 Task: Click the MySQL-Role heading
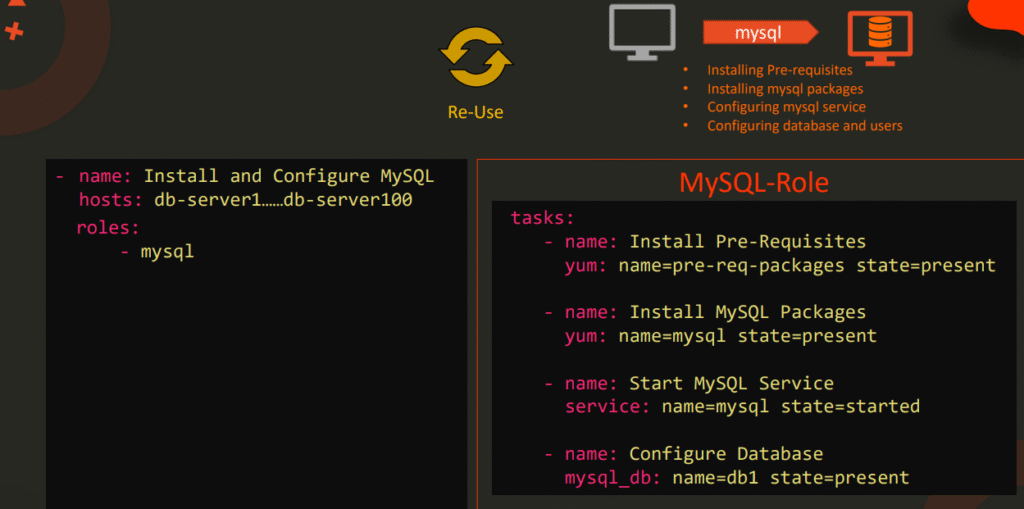pos(754,183)
